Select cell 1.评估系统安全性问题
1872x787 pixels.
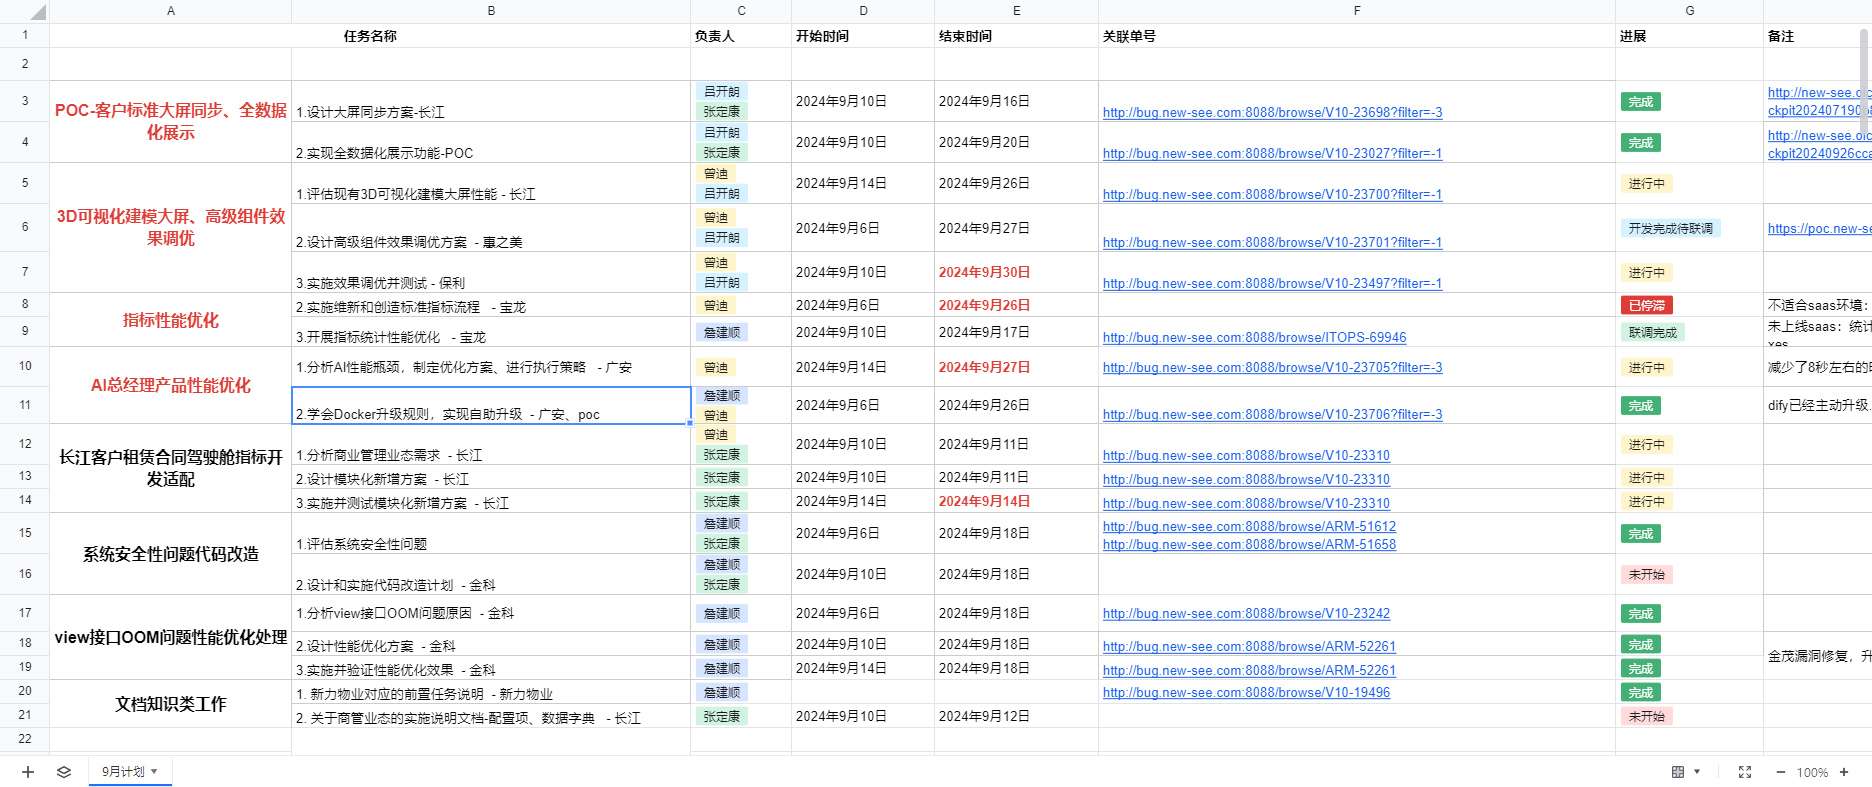coord(491,534)
